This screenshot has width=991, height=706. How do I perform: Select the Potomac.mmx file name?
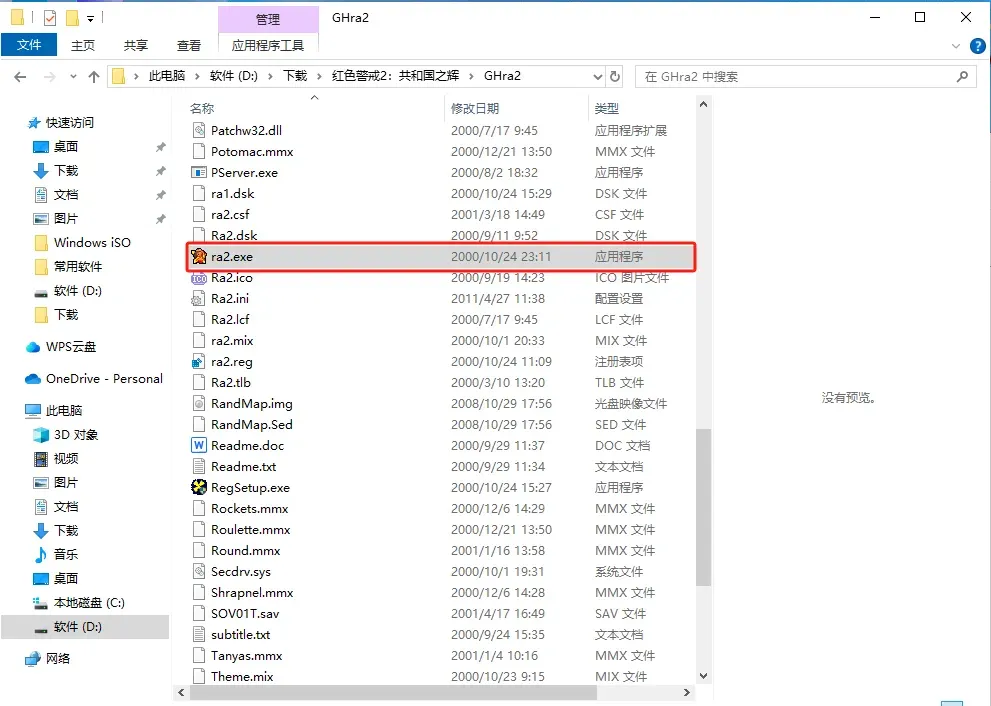[x=252, y=152]
